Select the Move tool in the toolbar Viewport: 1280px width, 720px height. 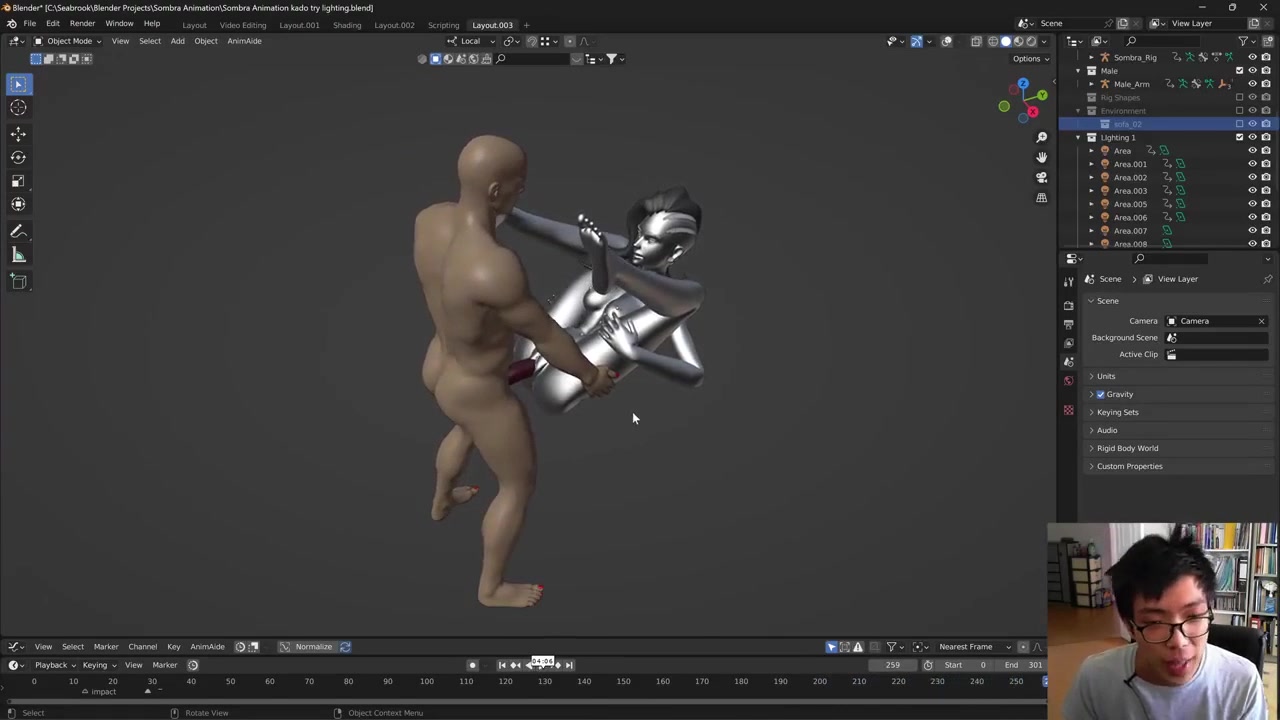(x=18, y=133)
